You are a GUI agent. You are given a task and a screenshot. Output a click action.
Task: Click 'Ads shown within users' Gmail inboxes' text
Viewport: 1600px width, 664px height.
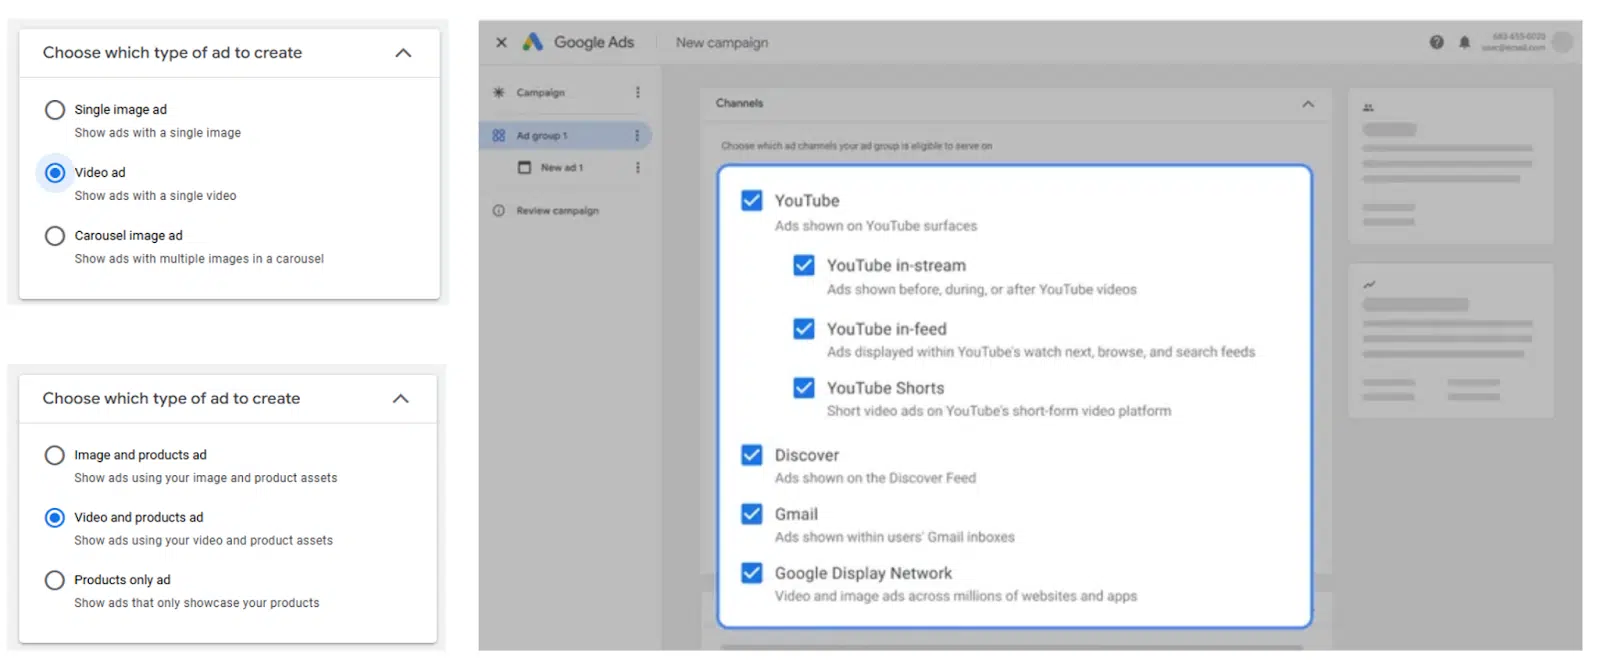click(895, 537)
